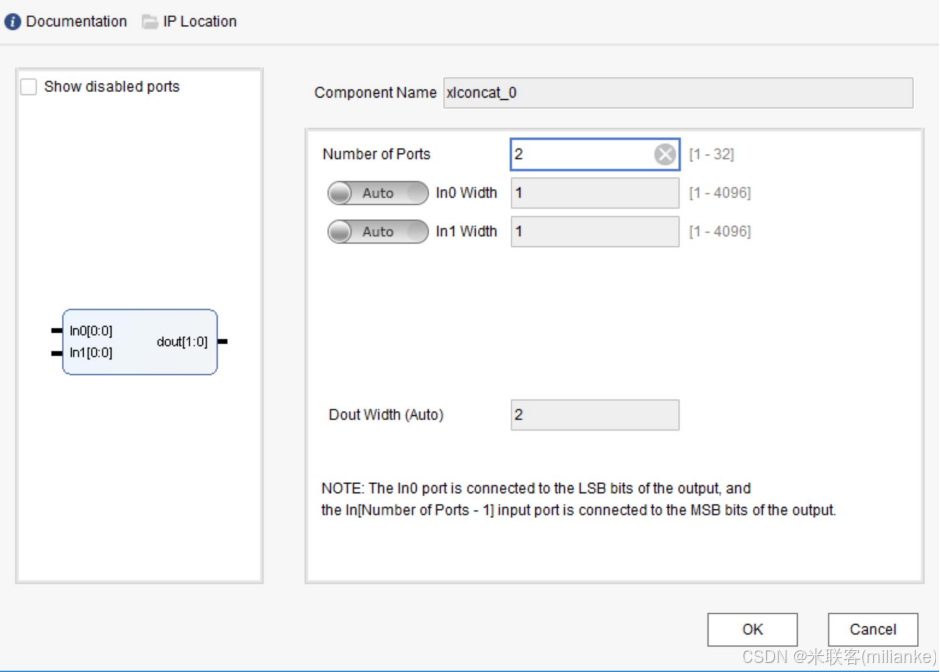
Task: Click the IP Location folder icon
Action: (150, 21)
